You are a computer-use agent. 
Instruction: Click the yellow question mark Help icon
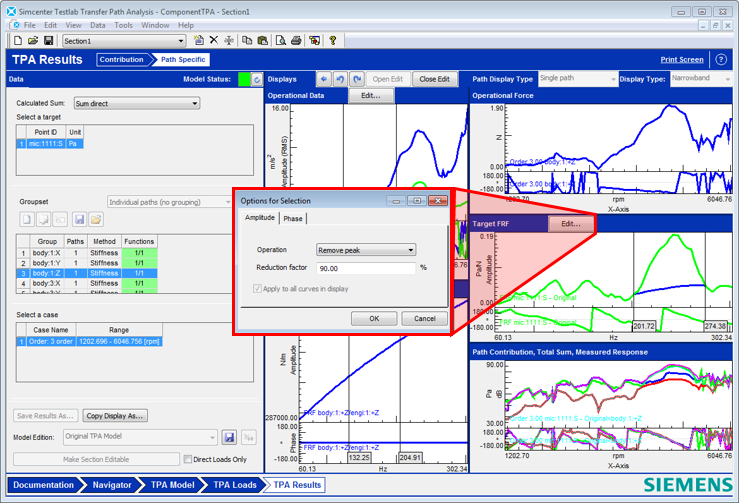click(x=333, y=41)
